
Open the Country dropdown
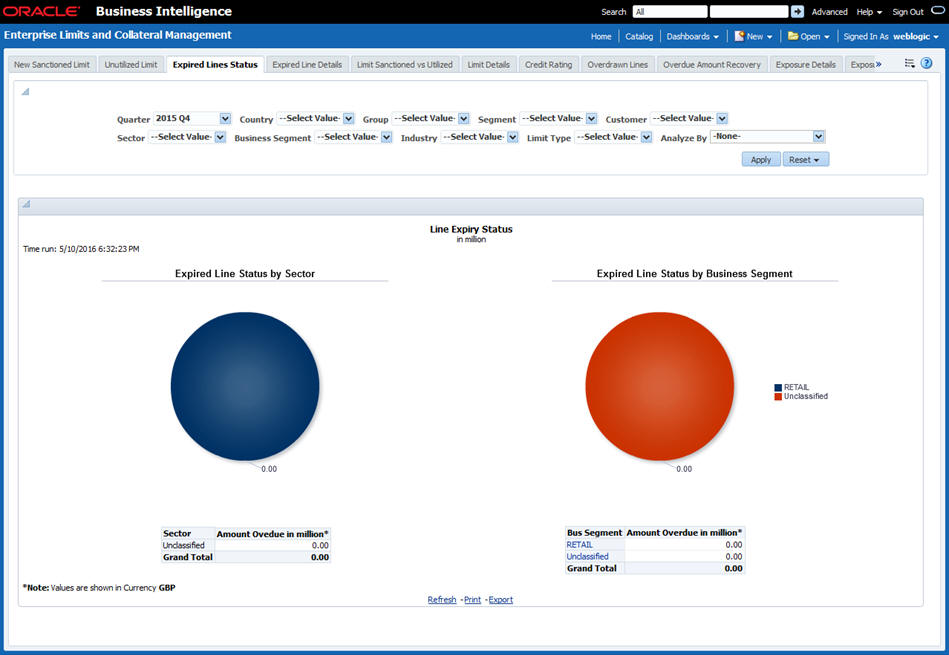point(349,119)
